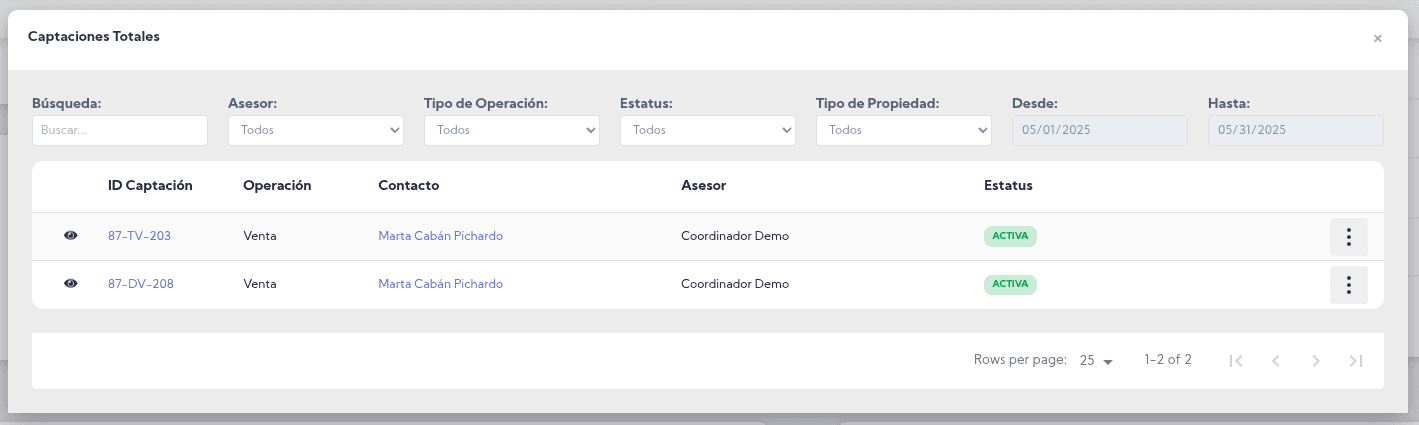Expand the Asesor dropdown filter
The height and width of the screenshot is (425, 1419).
(x=315, y=130)
